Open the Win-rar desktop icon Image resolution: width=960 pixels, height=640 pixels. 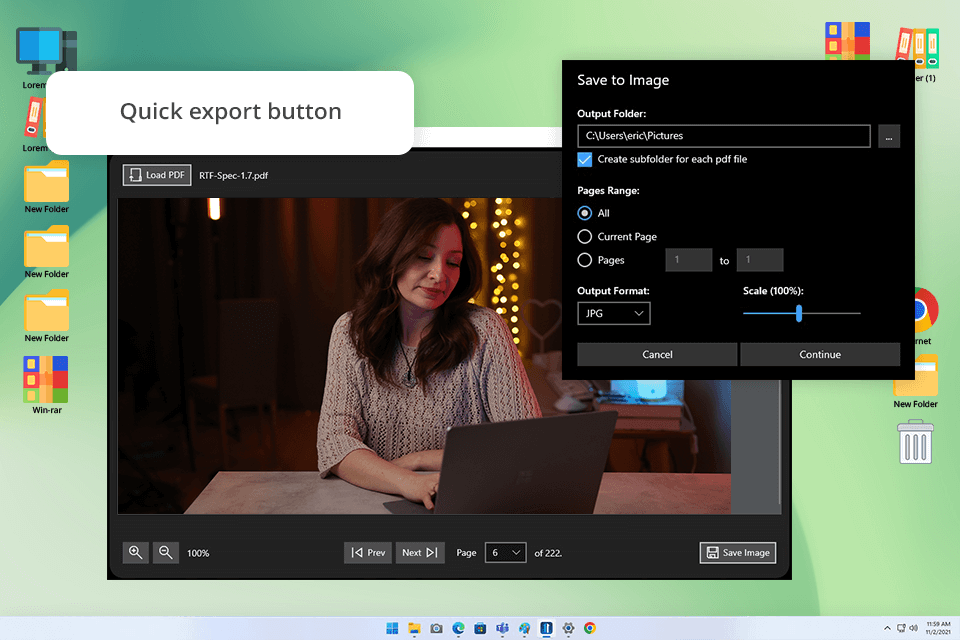(46, 380)
